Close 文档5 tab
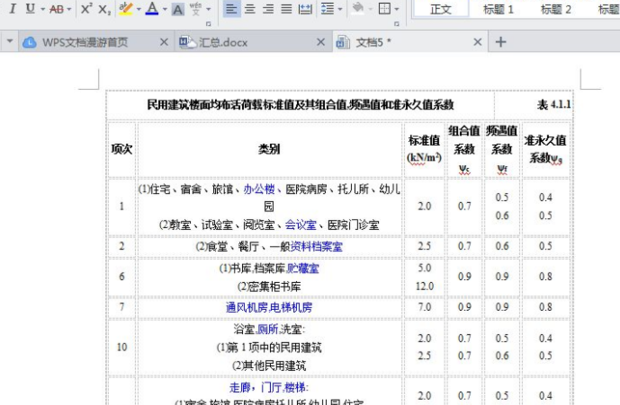 (478, 42)
